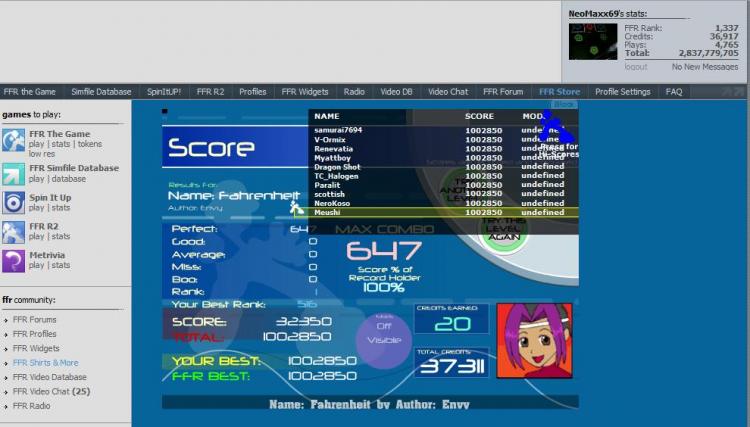
Task: Click the FFR Best 1002850 score
Action: click(x=322, y=376)
